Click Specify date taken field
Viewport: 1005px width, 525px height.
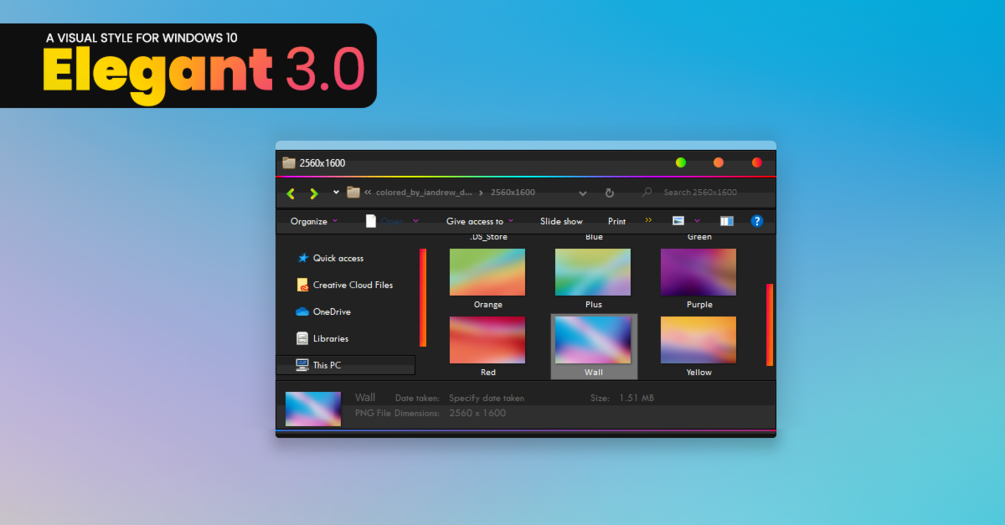click(x=486, y=398)
